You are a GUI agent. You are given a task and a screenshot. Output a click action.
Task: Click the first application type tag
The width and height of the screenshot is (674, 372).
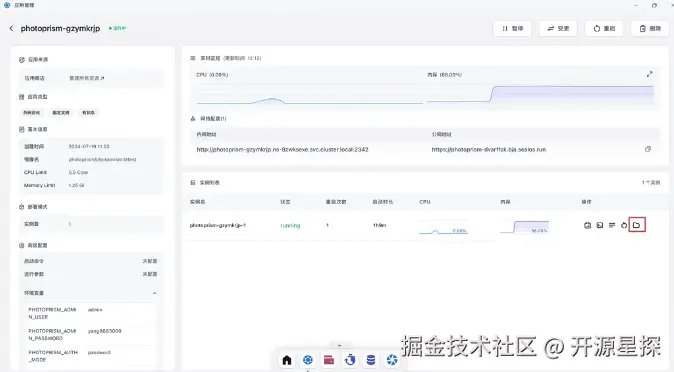tap(31, 113)
